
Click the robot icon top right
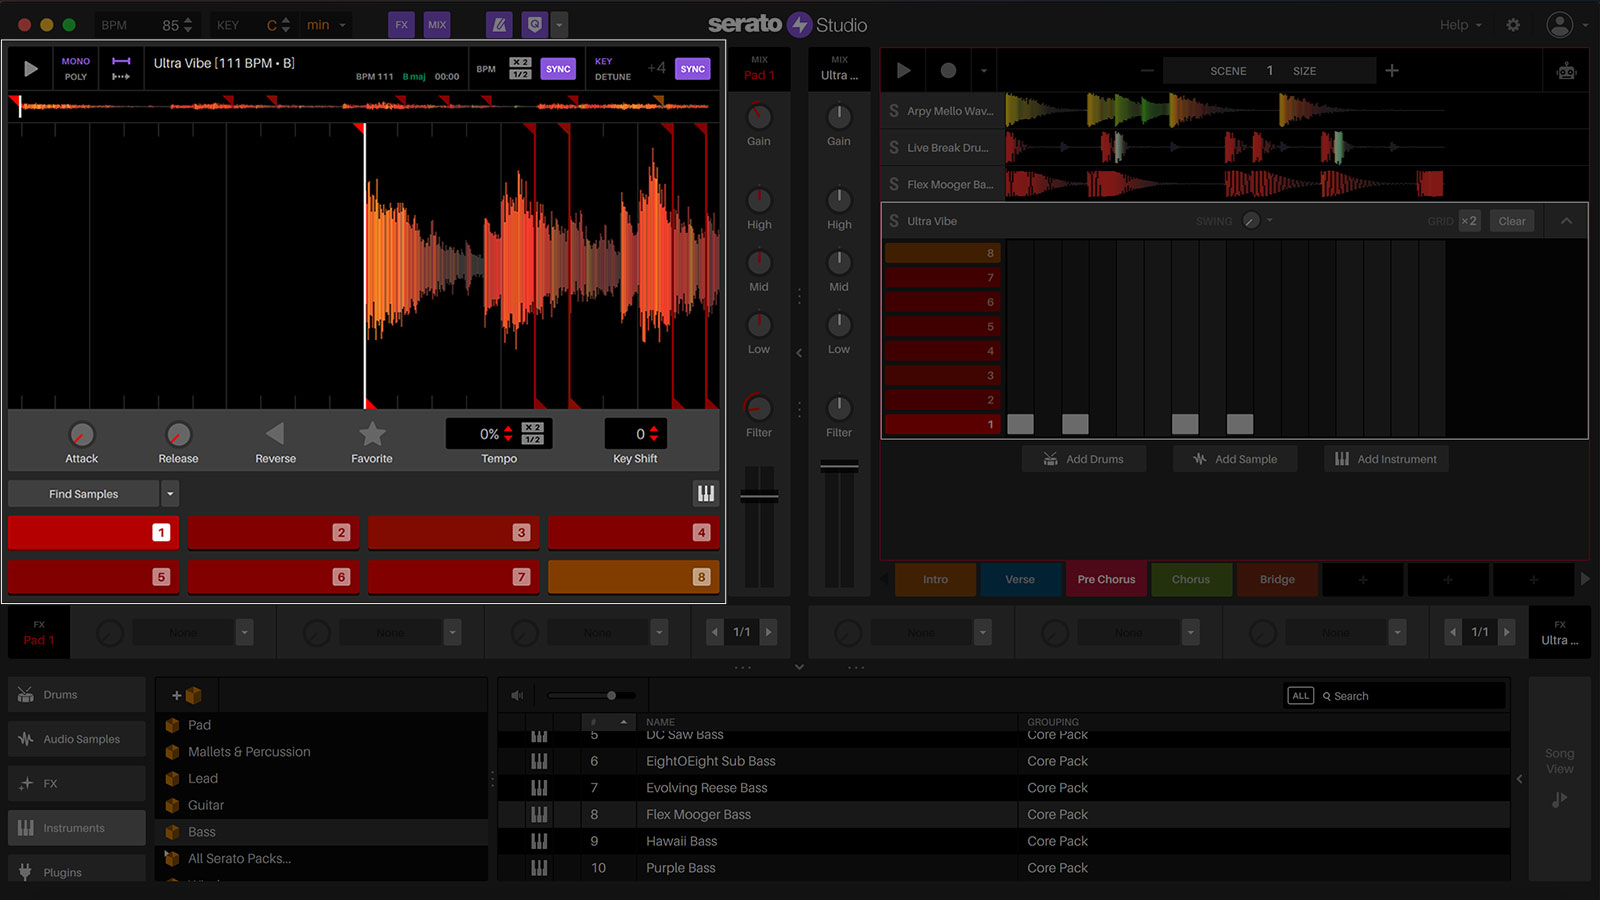click(1566, 71)
